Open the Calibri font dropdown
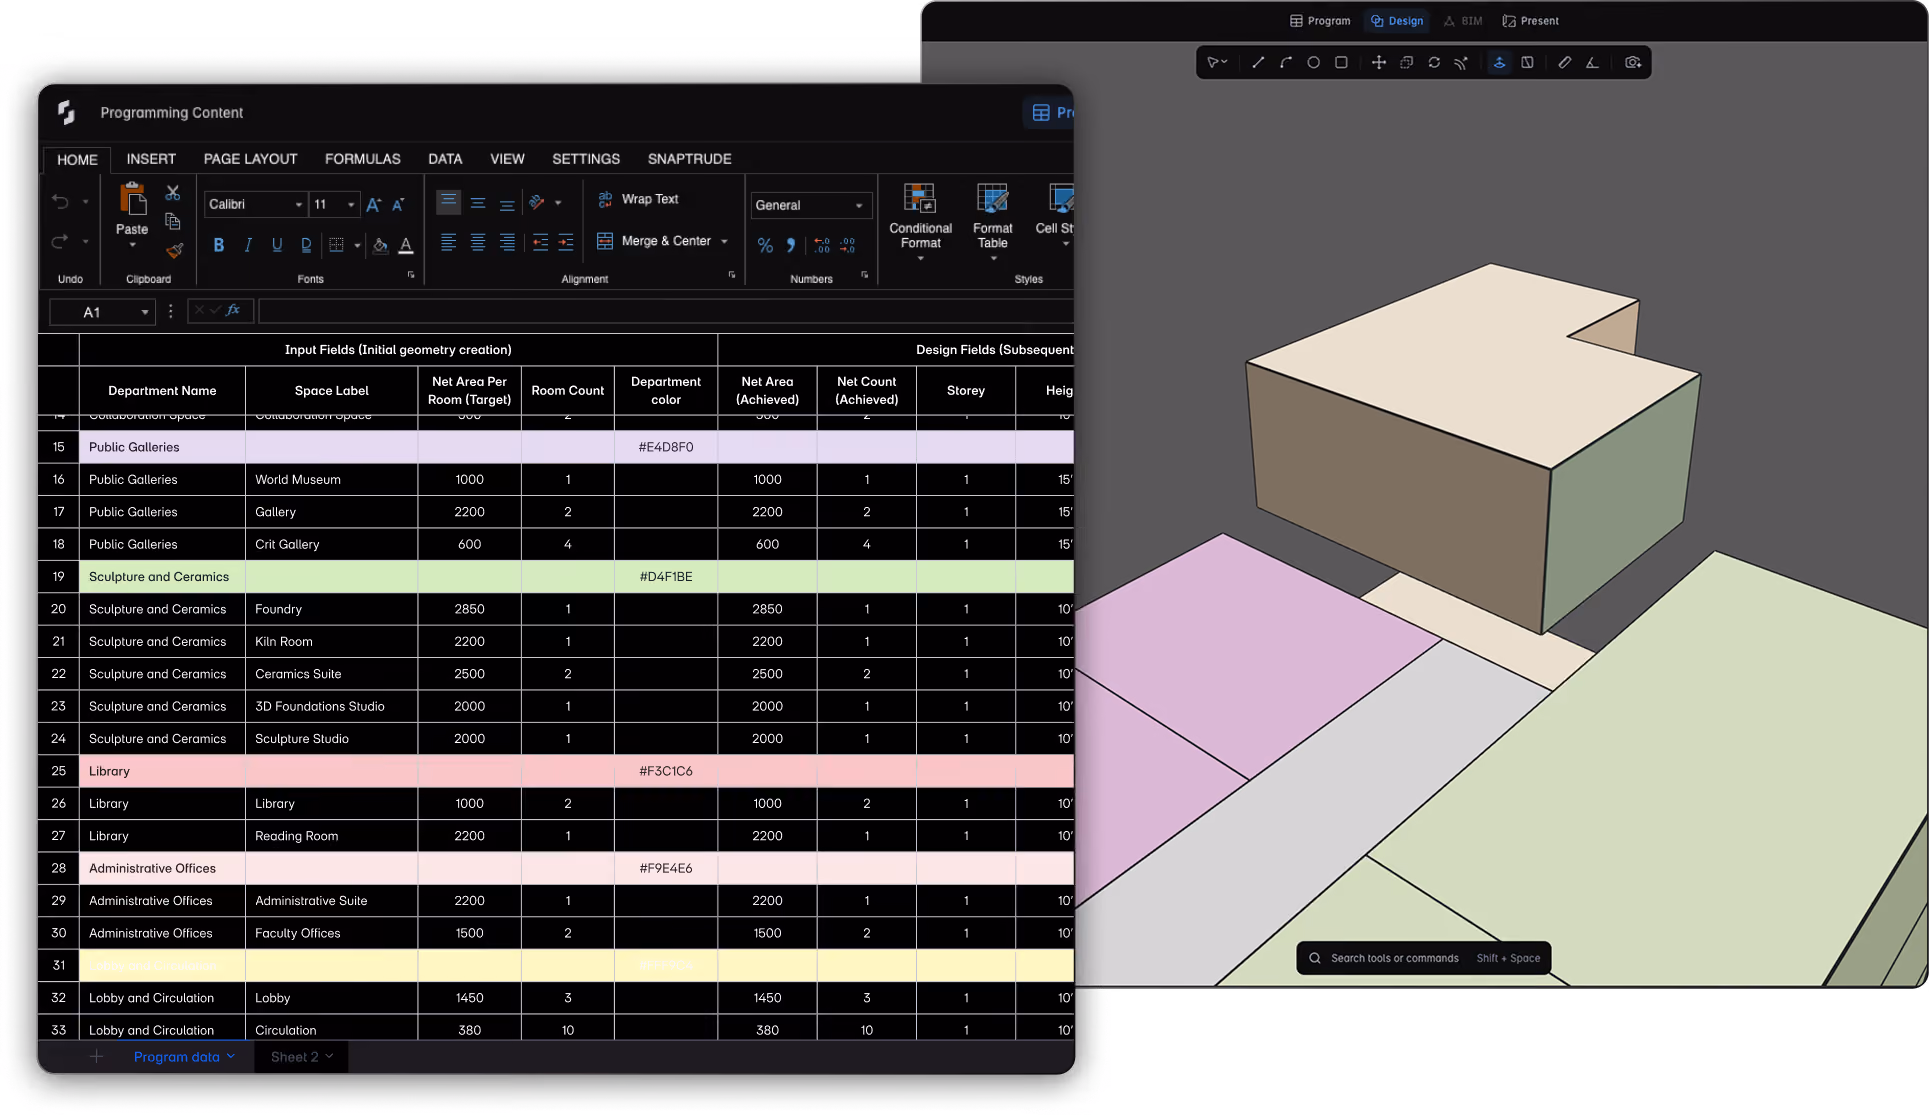The image size is (1929, 1115). (255, 204)
